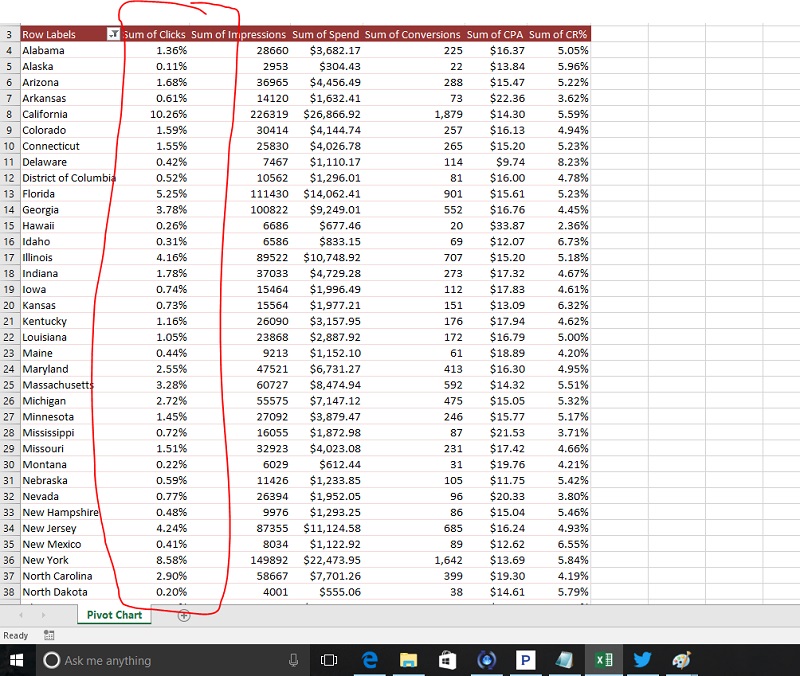Click Hawaii CPA value $33.87

pyautogui.click(x=507, y=226)
